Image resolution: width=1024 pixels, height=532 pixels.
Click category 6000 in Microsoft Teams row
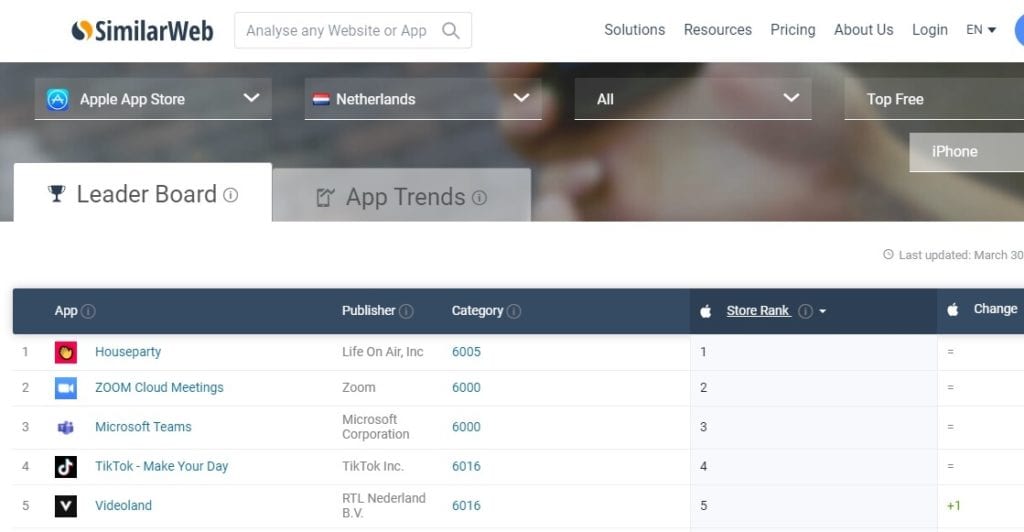pos(466,427)
